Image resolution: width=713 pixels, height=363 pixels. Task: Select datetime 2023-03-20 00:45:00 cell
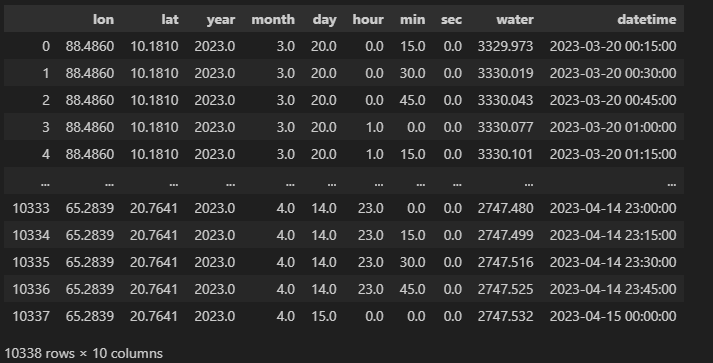[613, 100]
